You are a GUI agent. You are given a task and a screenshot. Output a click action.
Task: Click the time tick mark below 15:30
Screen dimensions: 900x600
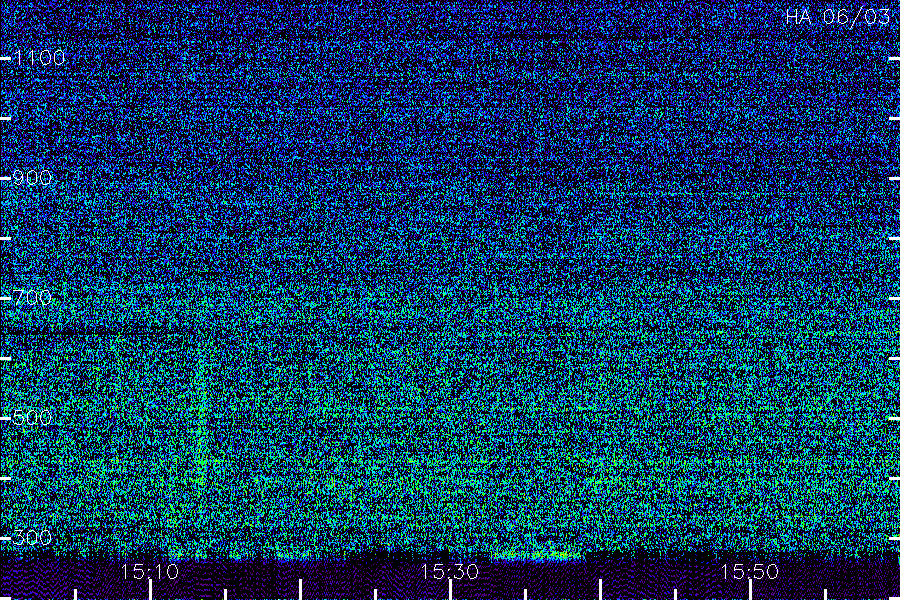(450, 590)
